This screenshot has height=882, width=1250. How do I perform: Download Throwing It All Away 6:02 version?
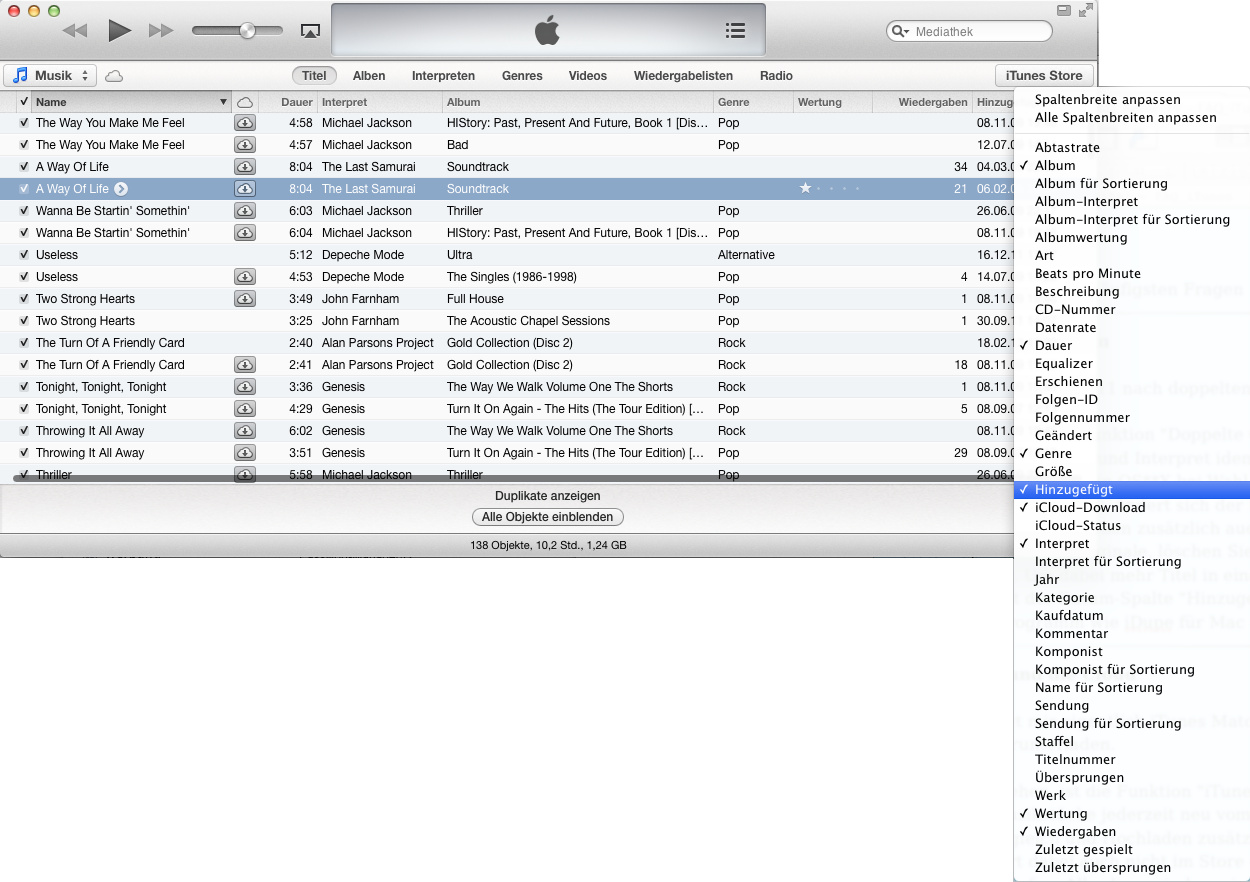(x=245, y=431)
